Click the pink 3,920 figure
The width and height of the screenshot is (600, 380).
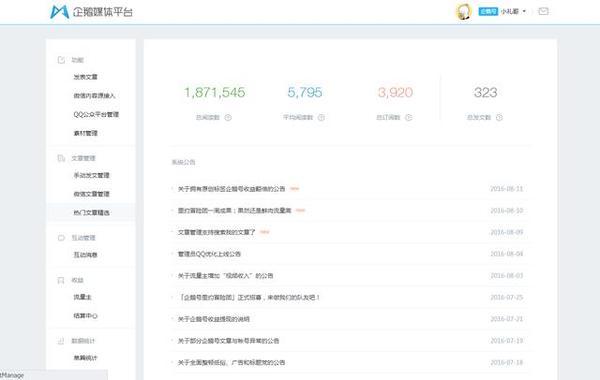(x=395, y=92)
